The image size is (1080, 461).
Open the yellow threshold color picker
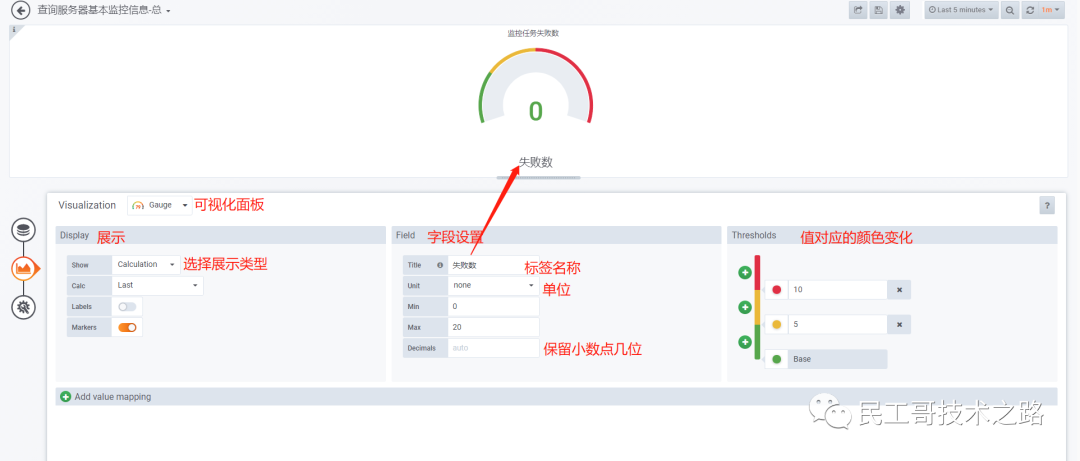tap(777, 325)
